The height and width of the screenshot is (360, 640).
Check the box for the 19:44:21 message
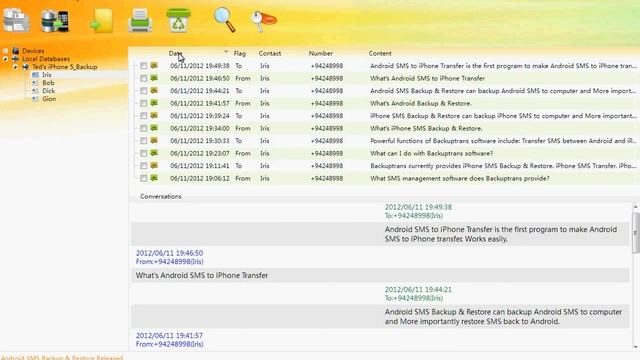[x=144, y=91]
